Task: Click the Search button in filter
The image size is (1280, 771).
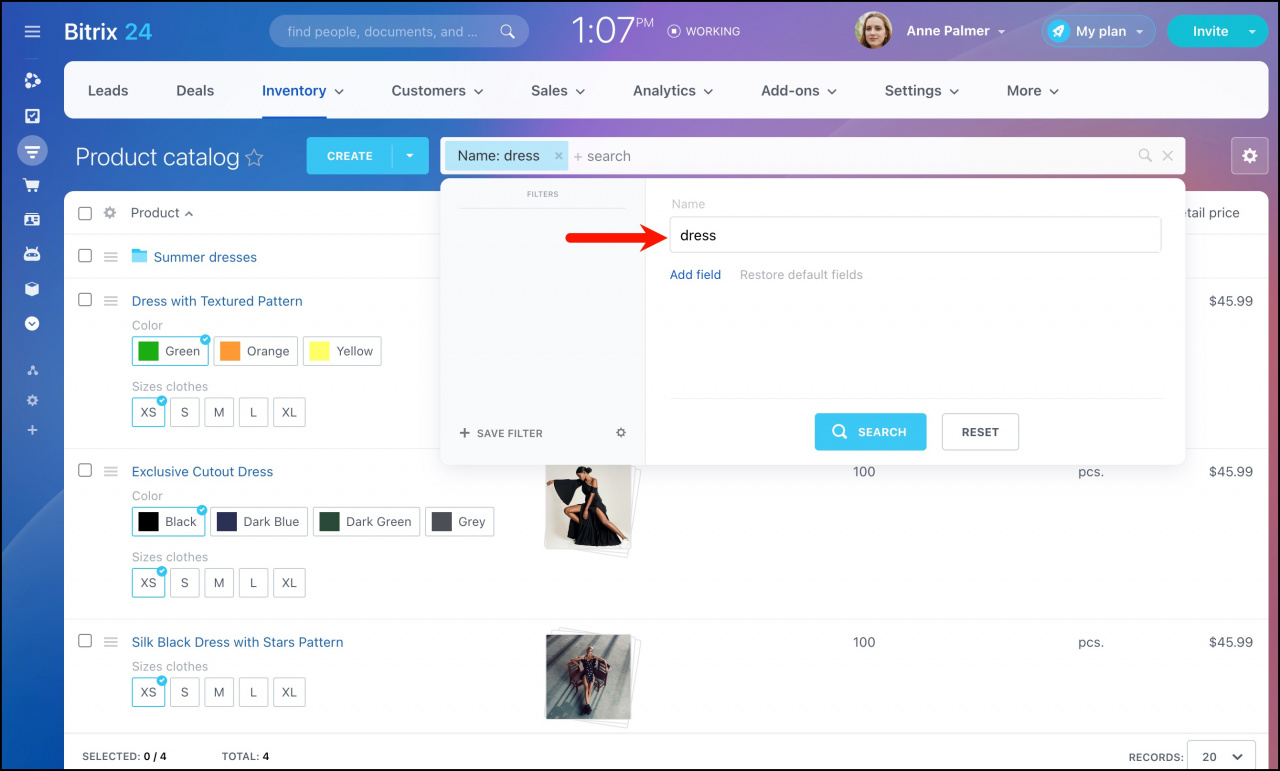Action: [x=870, y=432]
